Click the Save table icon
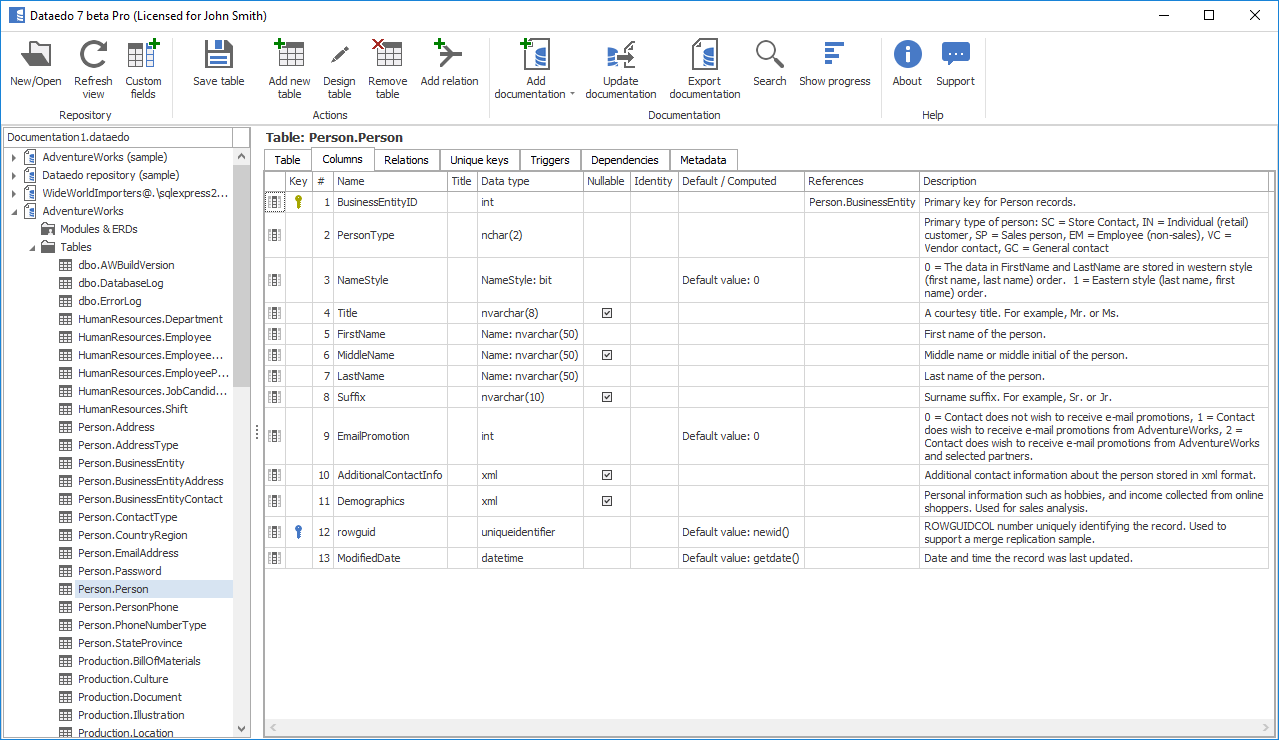Viewport: 1279px width, 740px height. pos(218,56)
